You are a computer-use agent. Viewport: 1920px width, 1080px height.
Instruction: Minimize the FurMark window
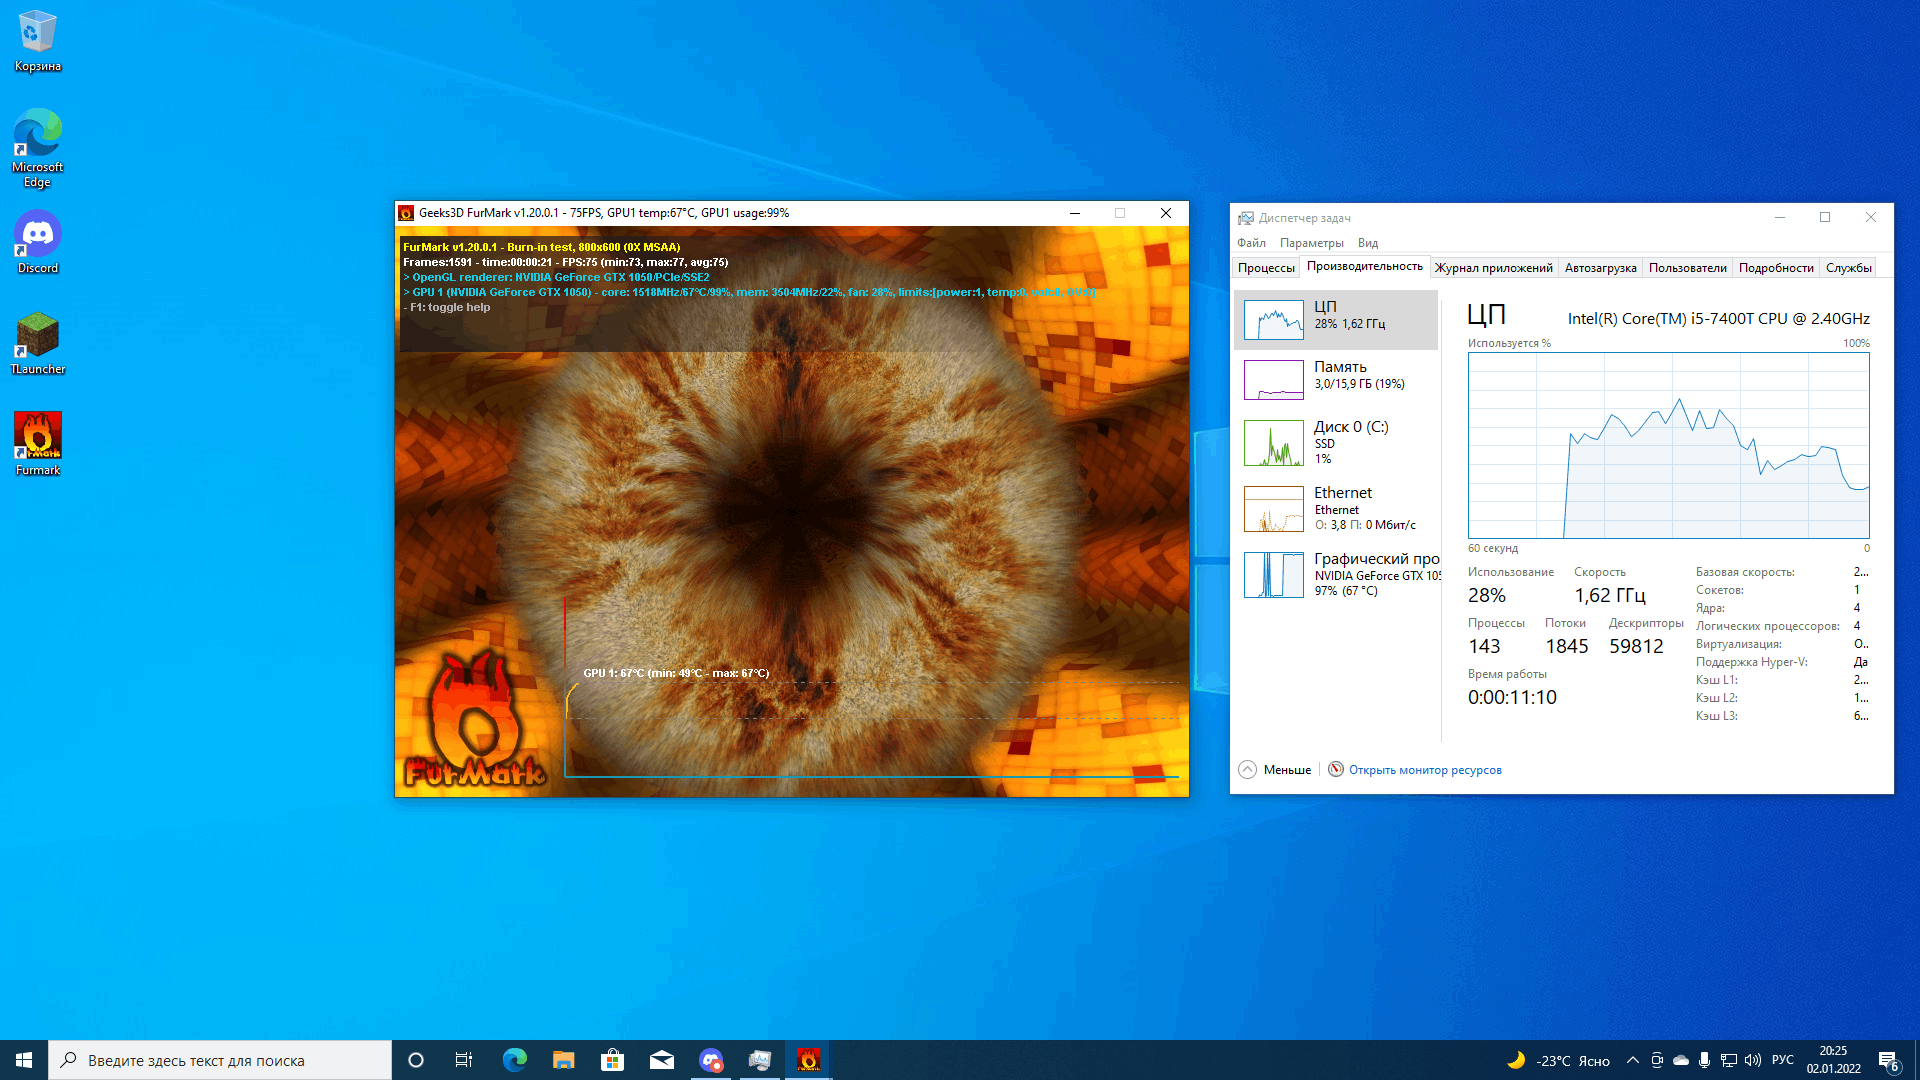tap(1075, 213)
